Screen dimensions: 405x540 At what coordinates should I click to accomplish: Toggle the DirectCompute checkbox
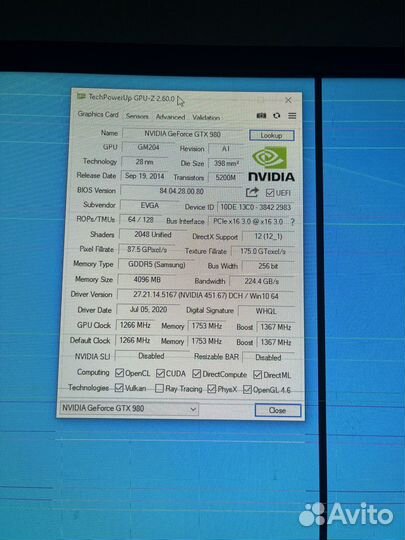tap(197, 374)
